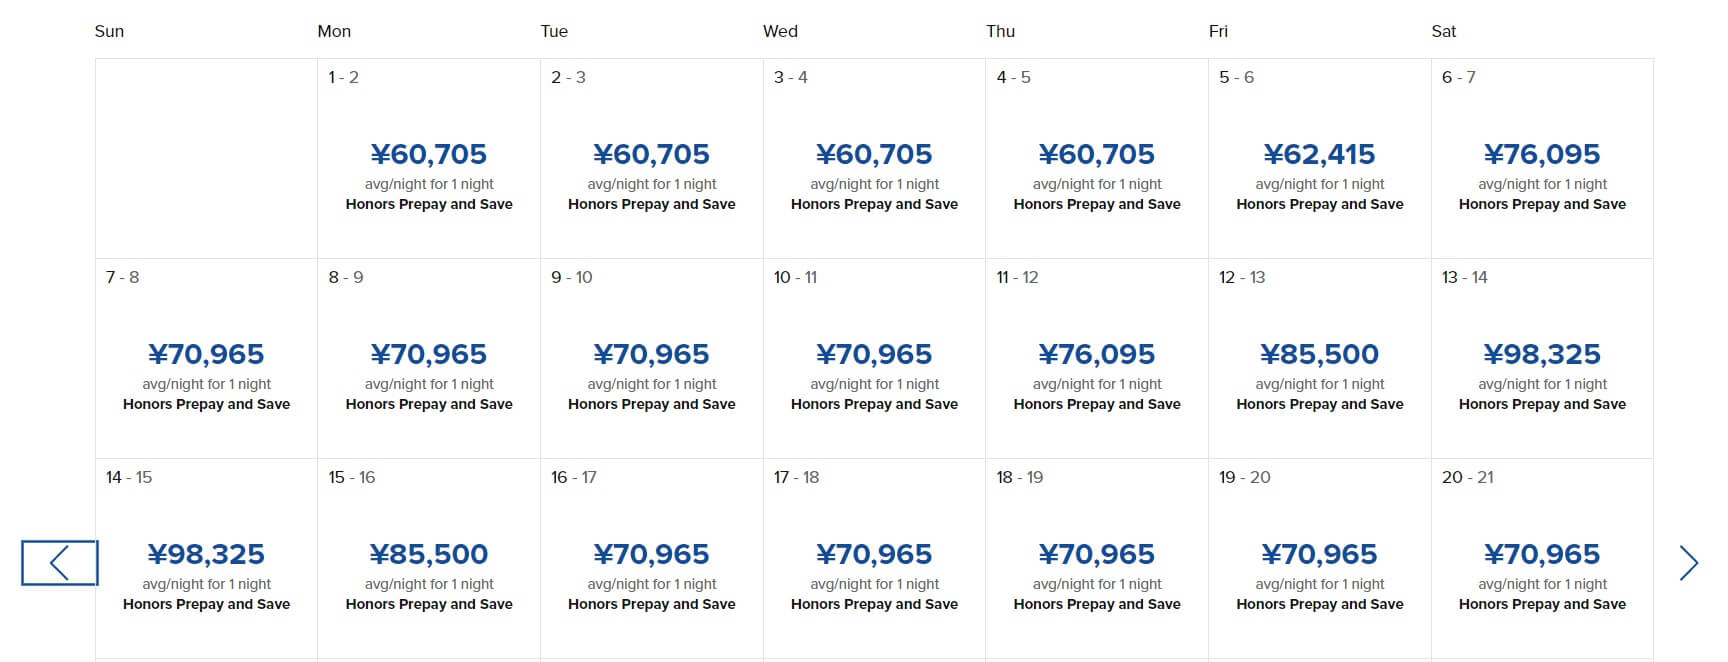Select the 16 - 17 Tuesday date cell
1728x662 pixels.
click(651, 558)
